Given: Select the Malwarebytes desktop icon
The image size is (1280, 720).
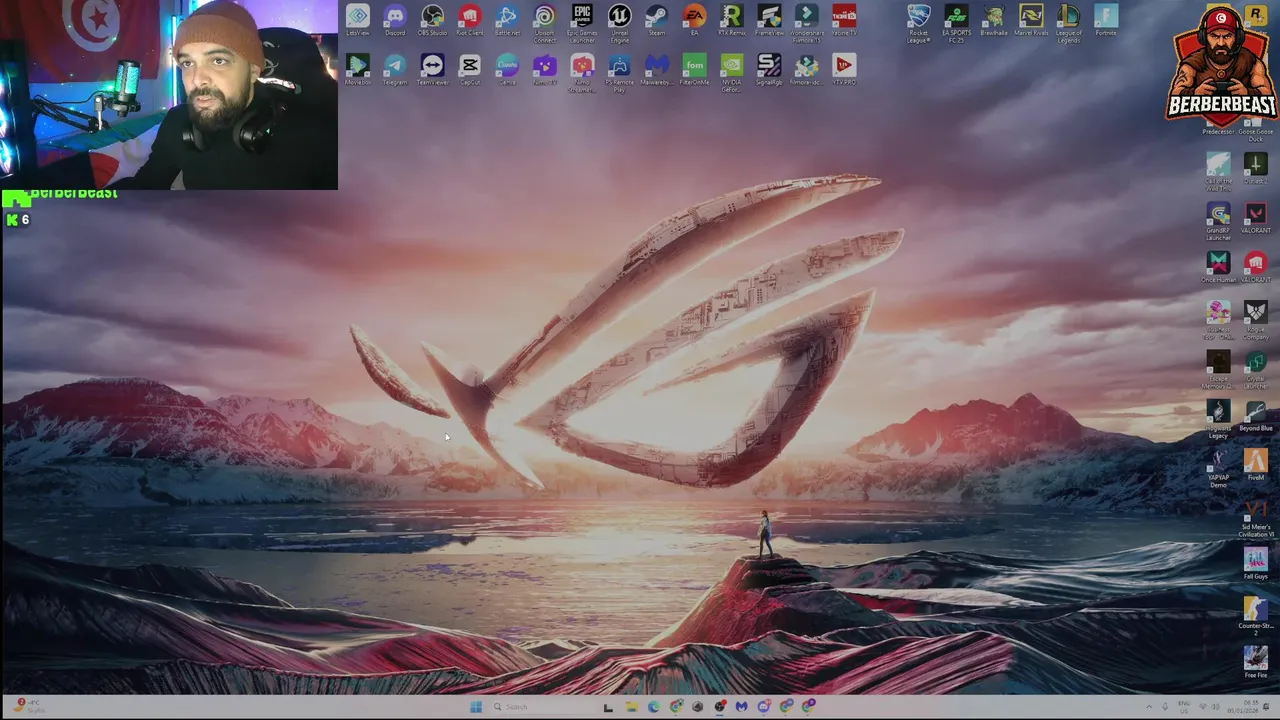Looking at the screenshot, I should click(657, 69).
